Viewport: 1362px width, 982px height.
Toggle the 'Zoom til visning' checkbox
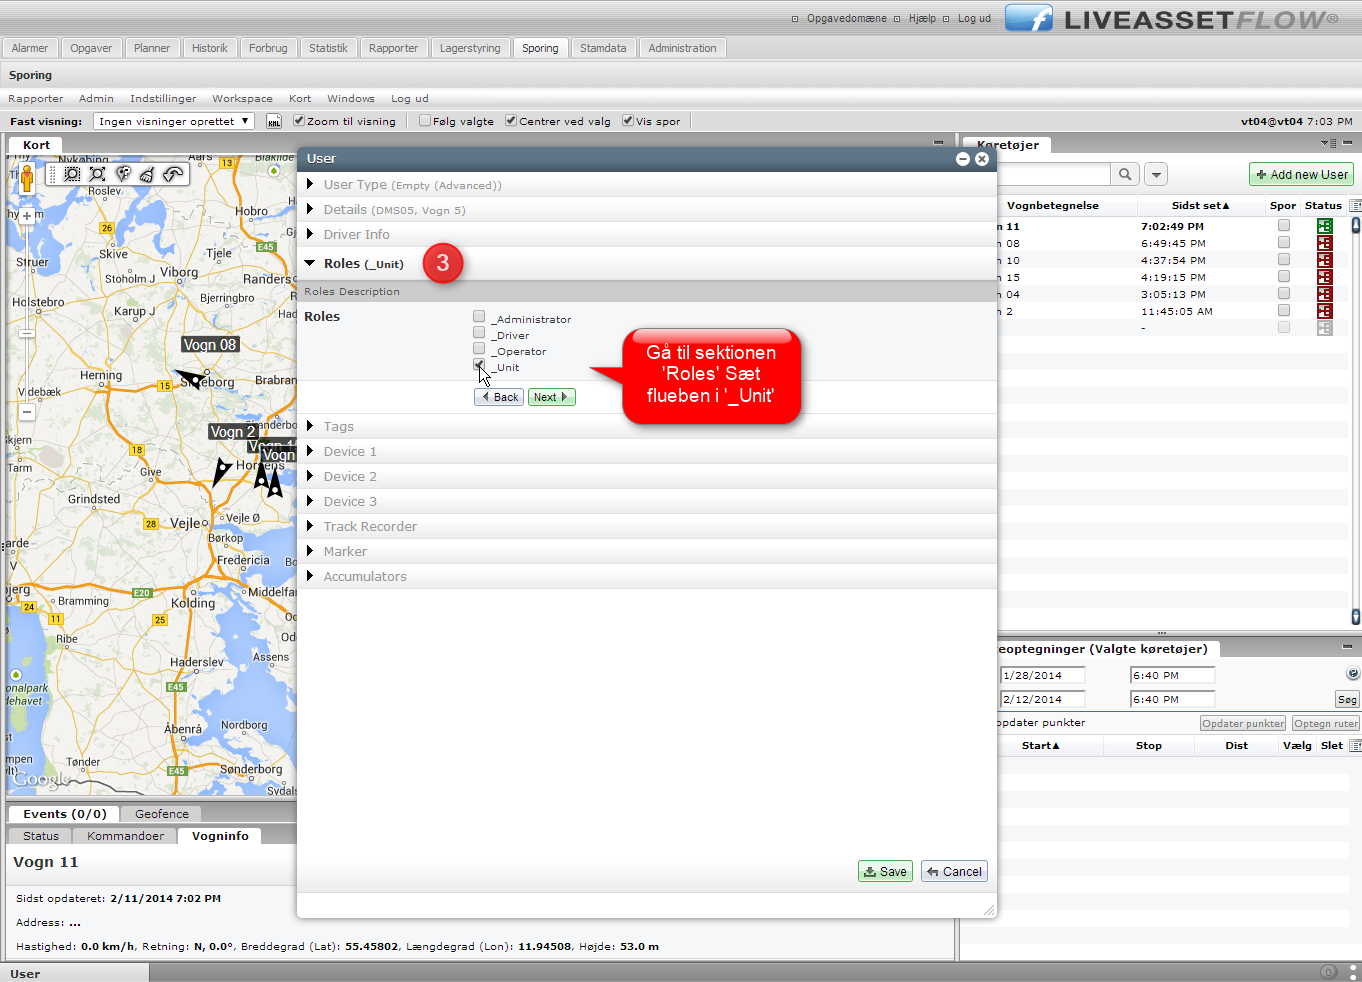[299, 121]
